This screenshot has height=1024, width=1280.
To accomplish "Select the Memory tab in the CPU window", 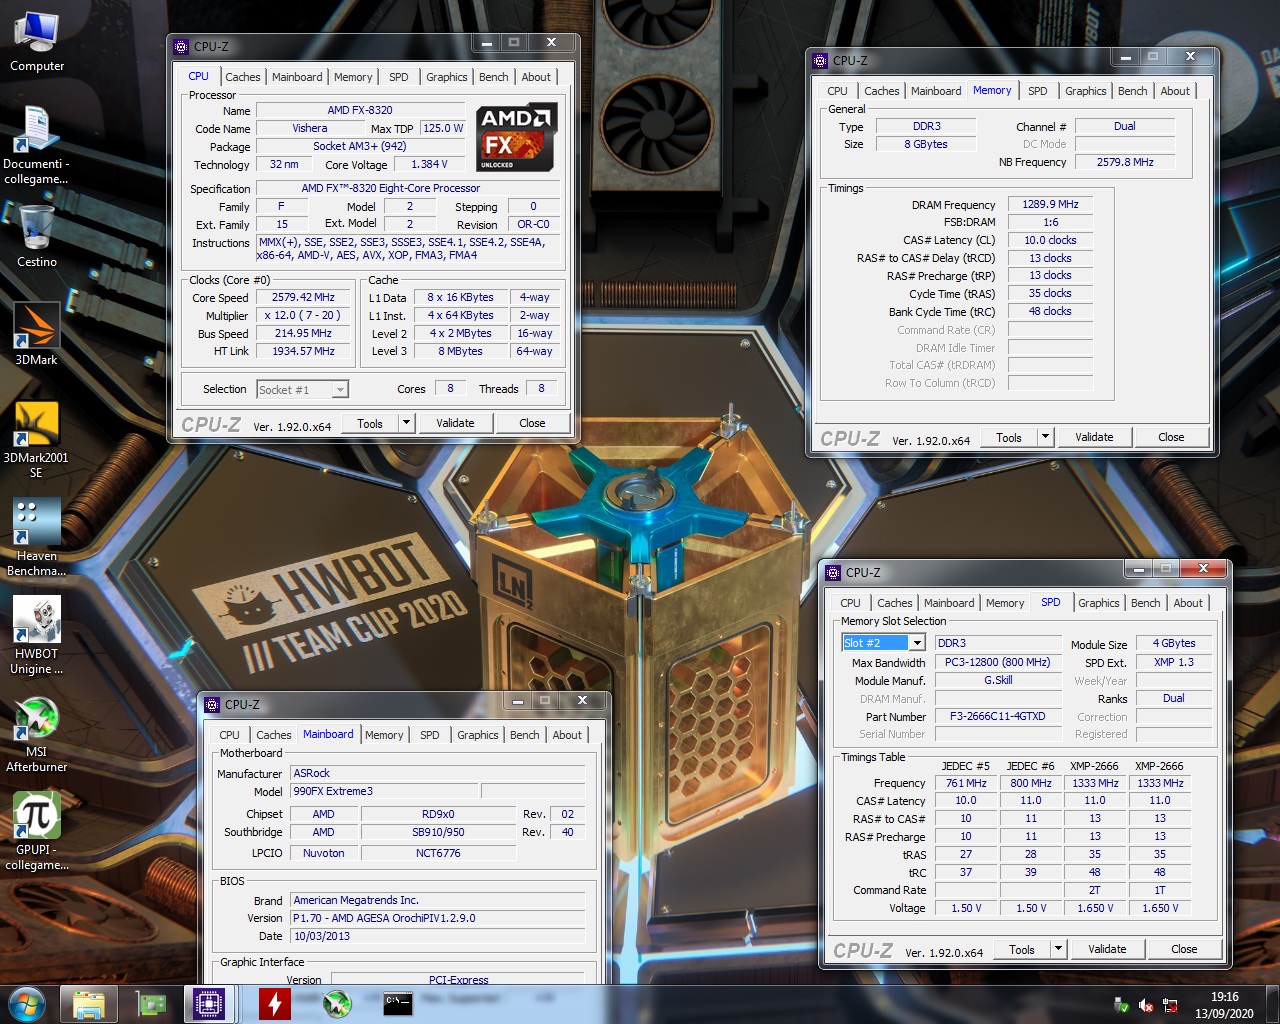I will pos(353,77).
